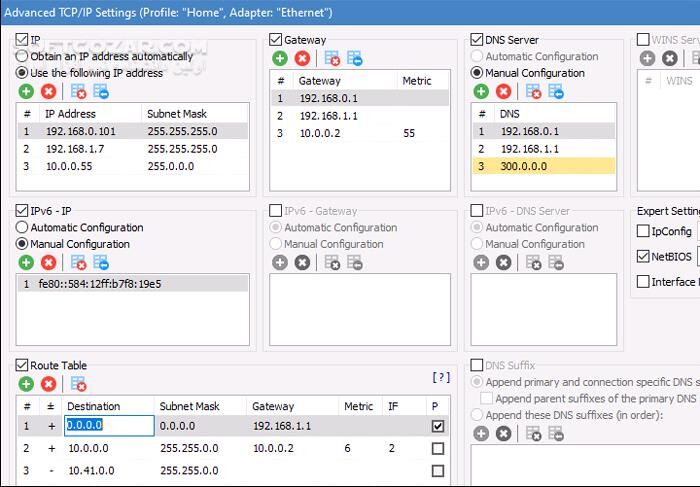Click red delete icon in Gateway section
The width and height of the screenshot is (700, 487).
(302, 58)
